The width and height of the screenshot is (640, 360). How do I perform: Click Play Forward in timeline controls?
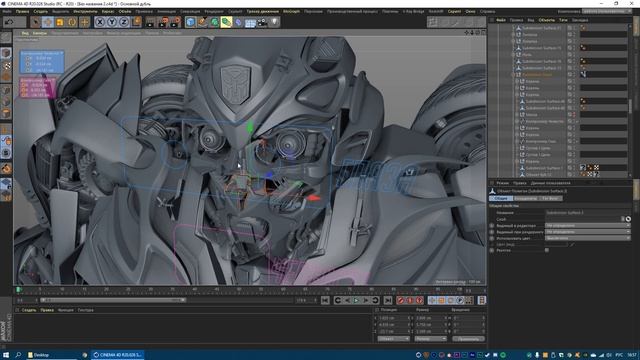coord(356,300)
